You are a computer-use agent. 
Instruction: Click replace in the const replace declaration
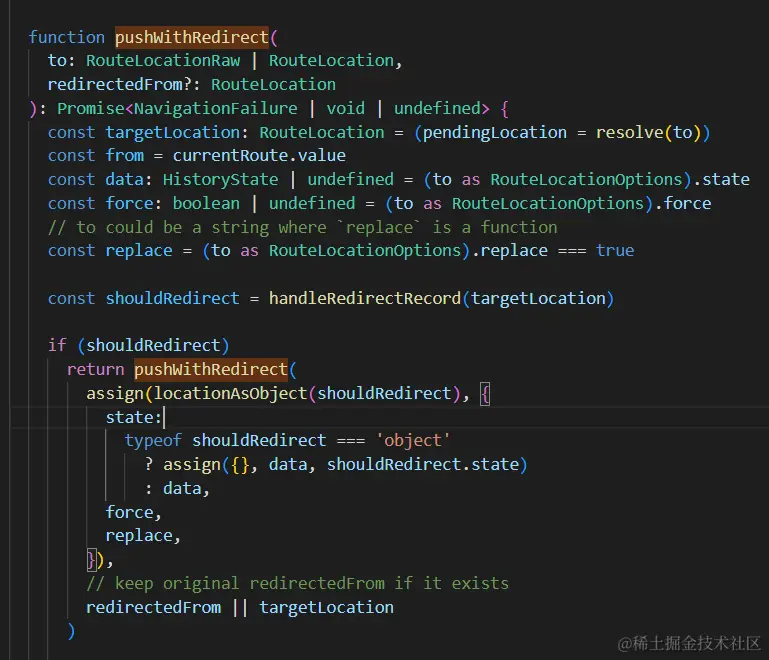pyautogui.click(x=139, y=251)
